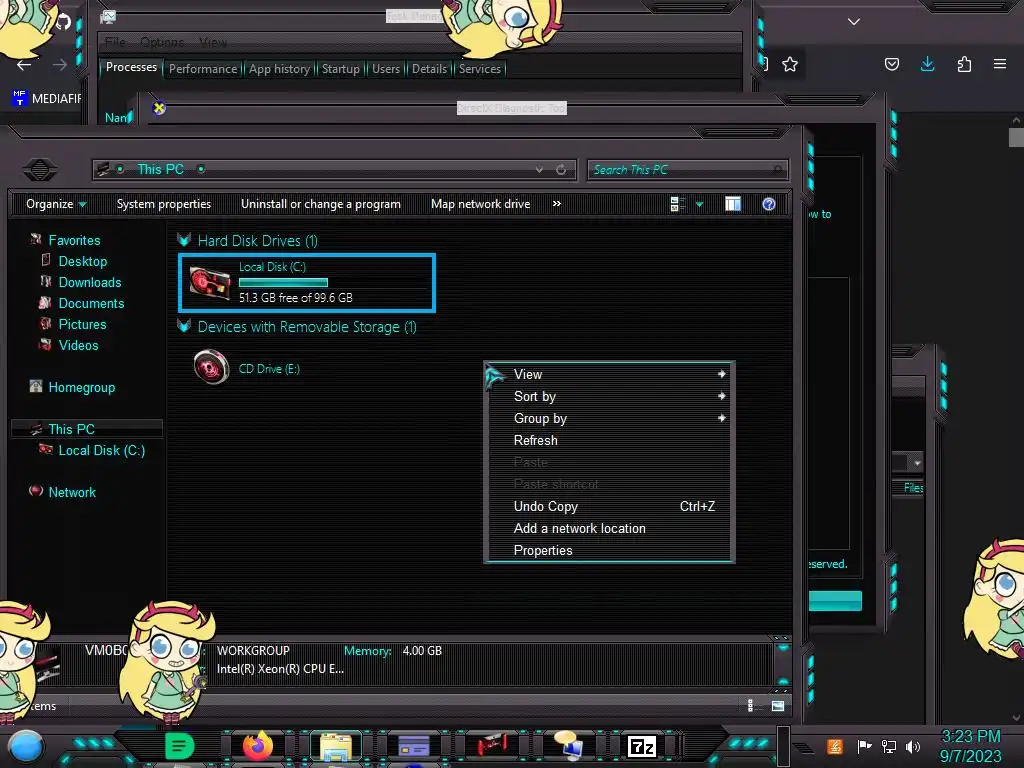The height and width of the screenshot is (768, 1024).
Task: Toggle the preview pane icon
Action: [733, 204]
